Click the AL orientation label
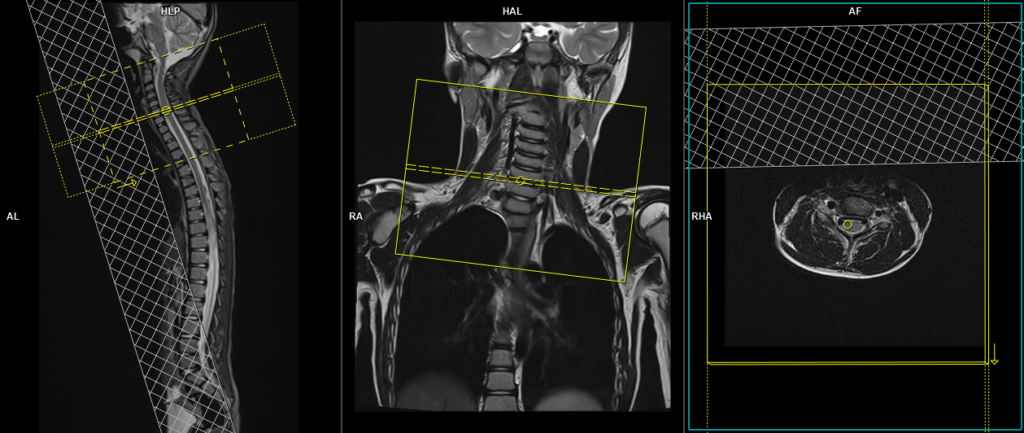 pyautogui.click(x=13, y=216)
